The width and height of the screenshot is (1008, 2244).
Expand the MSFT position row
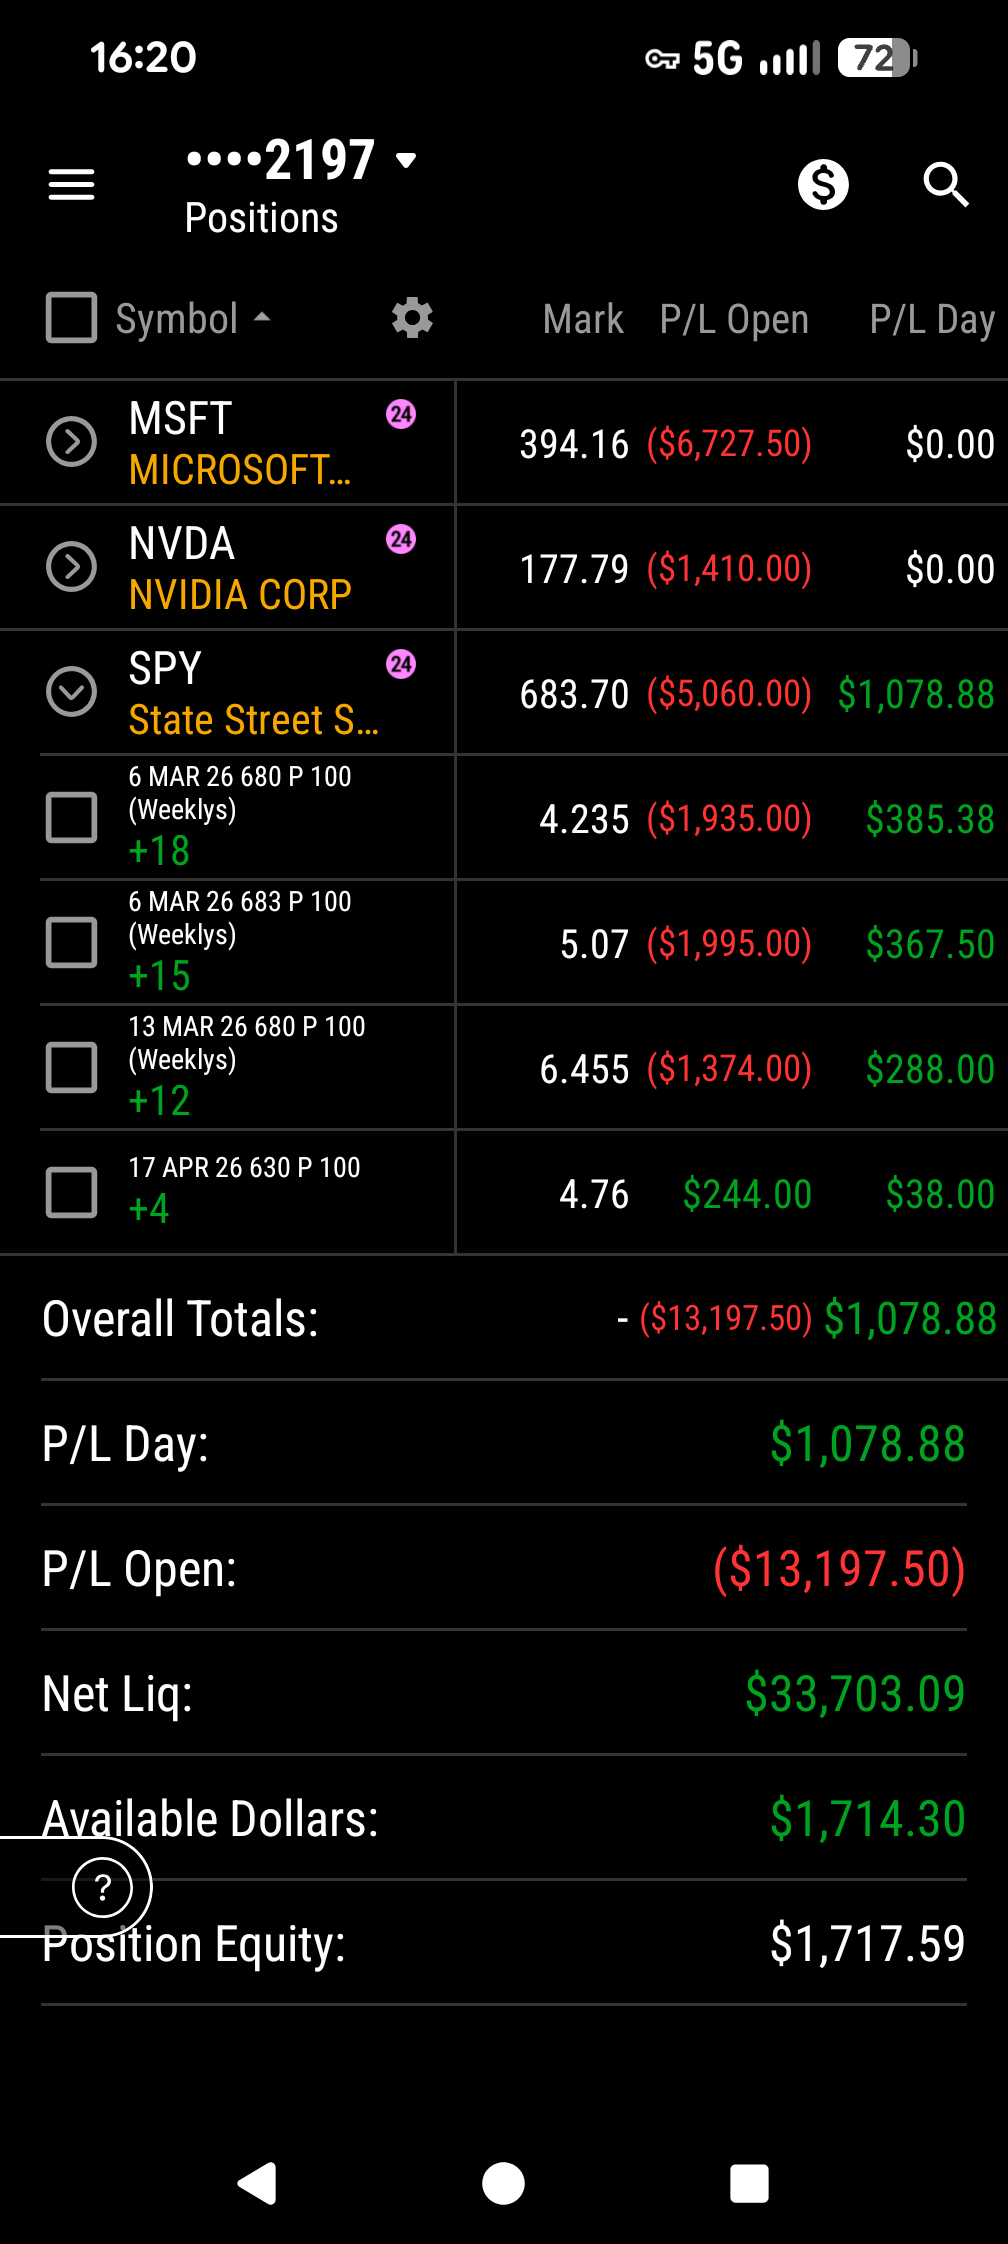coord(72,442)
